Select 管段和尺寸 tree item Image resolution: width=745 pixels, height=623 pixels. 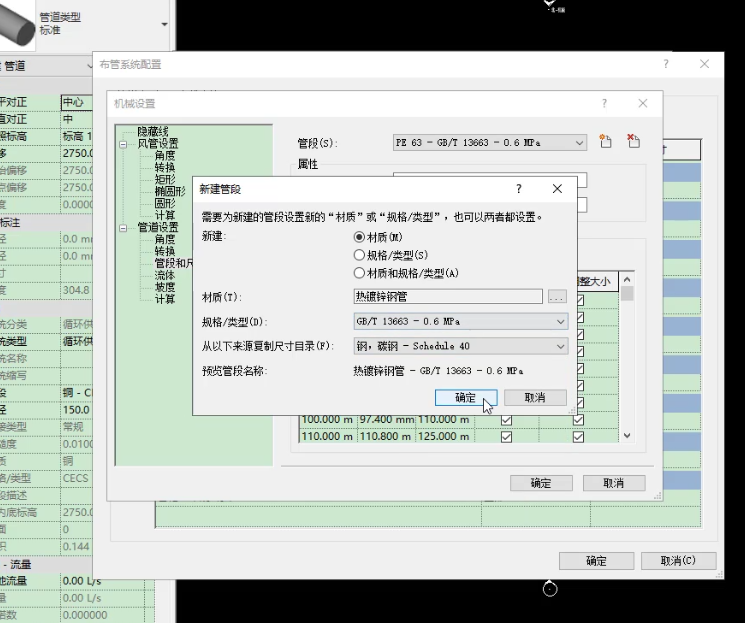[x=173, y=263]
